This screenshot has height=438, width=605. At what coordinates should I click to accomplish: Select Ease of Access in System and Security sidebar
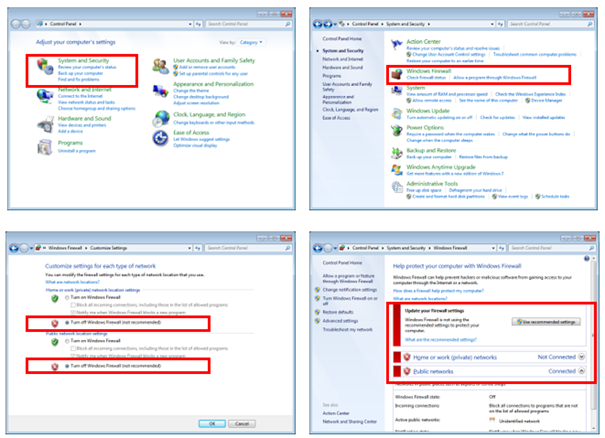pyautogui.click(x=336, y=118)
